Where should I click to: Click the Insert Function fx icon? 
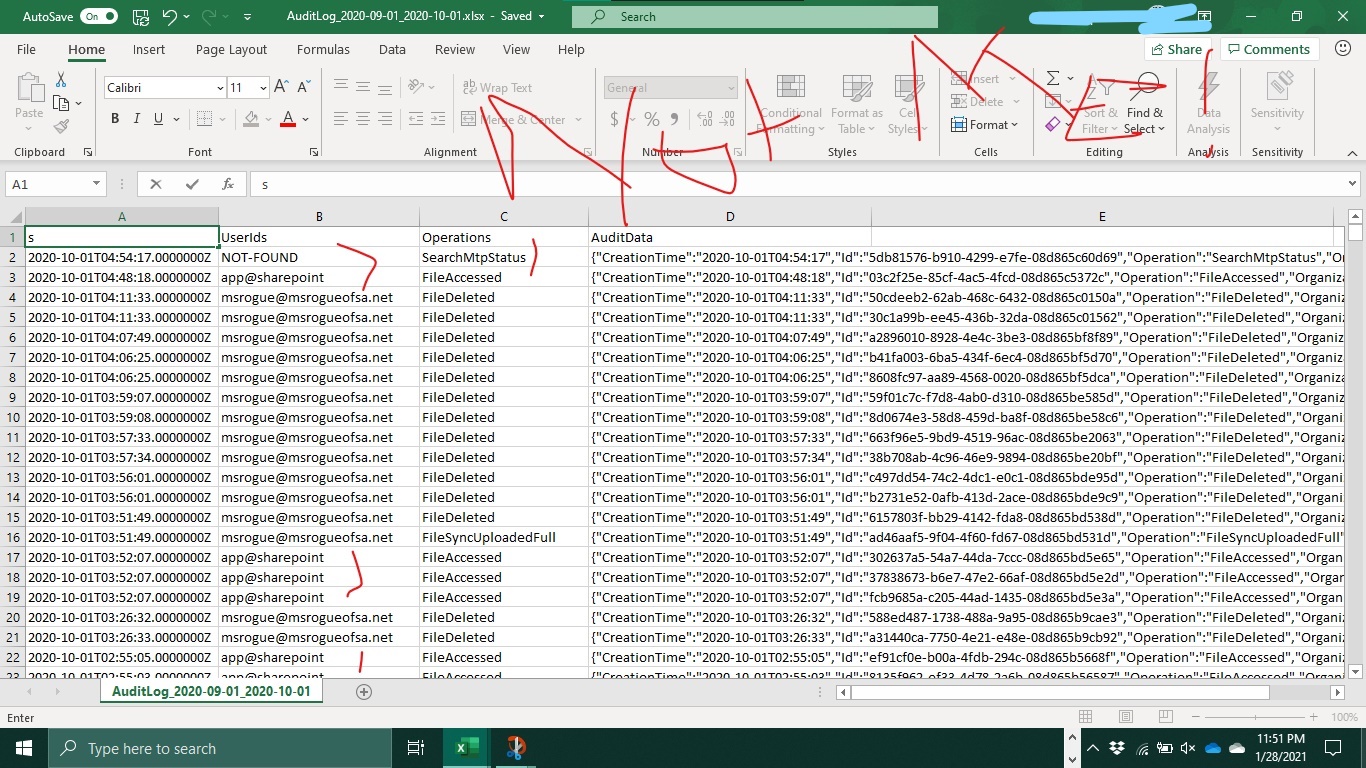click(x=228, y=184)
